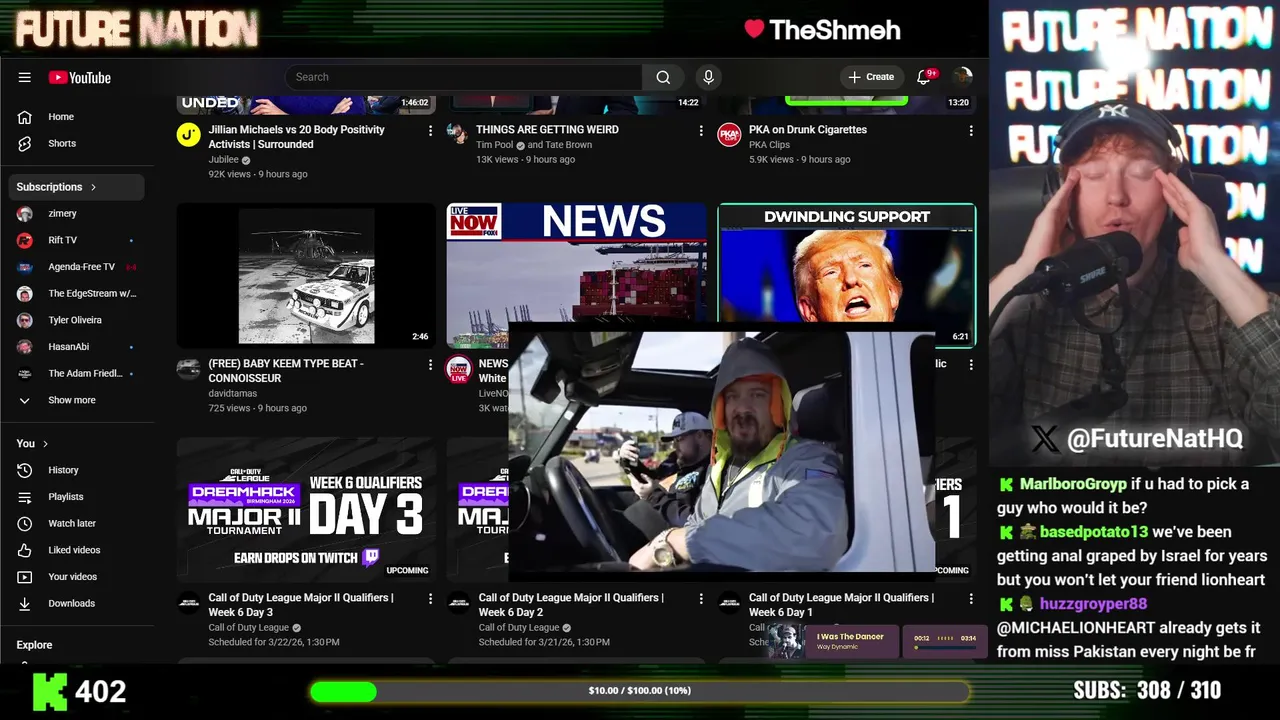Open more options for PKA on Drunk Cigarettes
The height and width of the screenshot is (720, 1280).
tap(971, 131)
